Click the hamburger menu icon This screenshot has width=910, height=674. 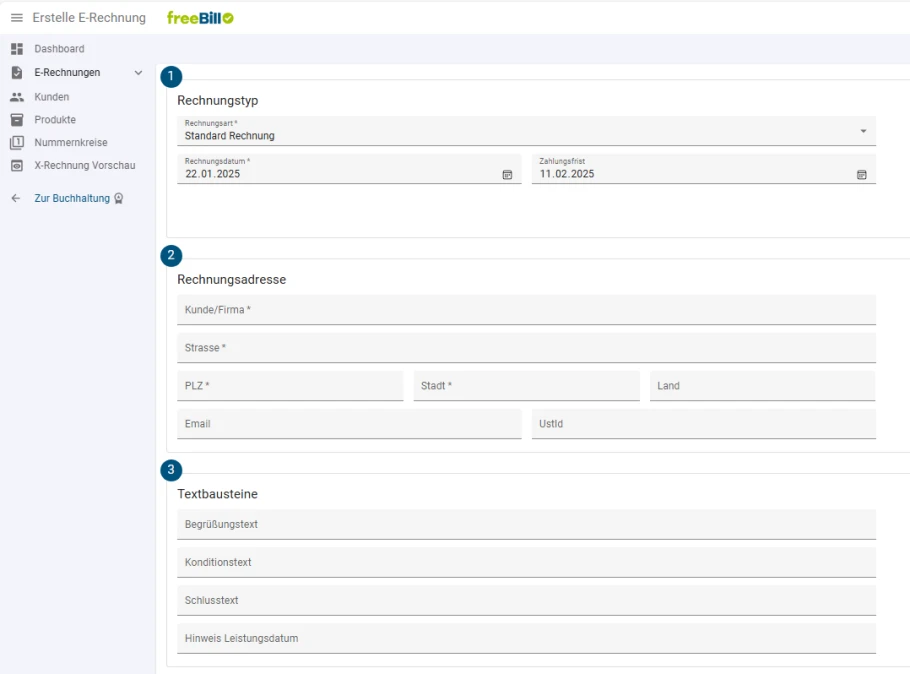pyautogui.click(x=16, y=18)
